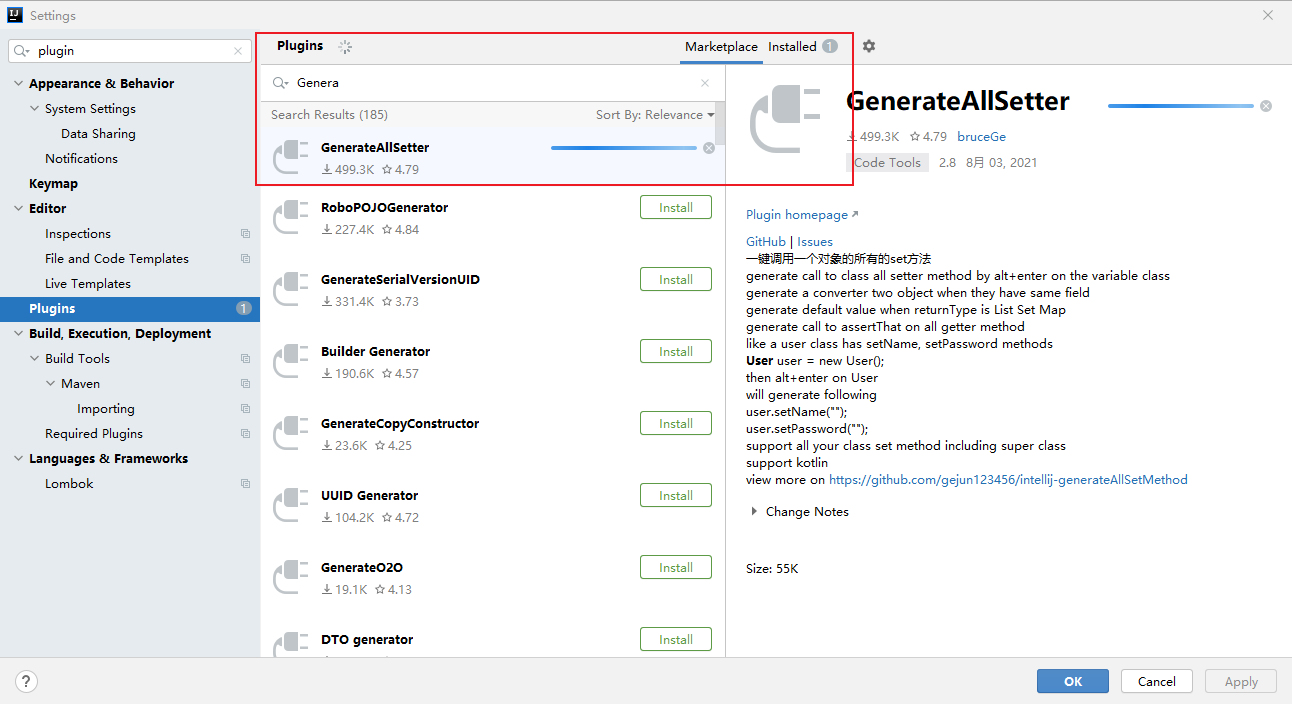Click the project-level icon beside Maven
This screenshot has height=704, width=1292.
(x=245, y=384)
